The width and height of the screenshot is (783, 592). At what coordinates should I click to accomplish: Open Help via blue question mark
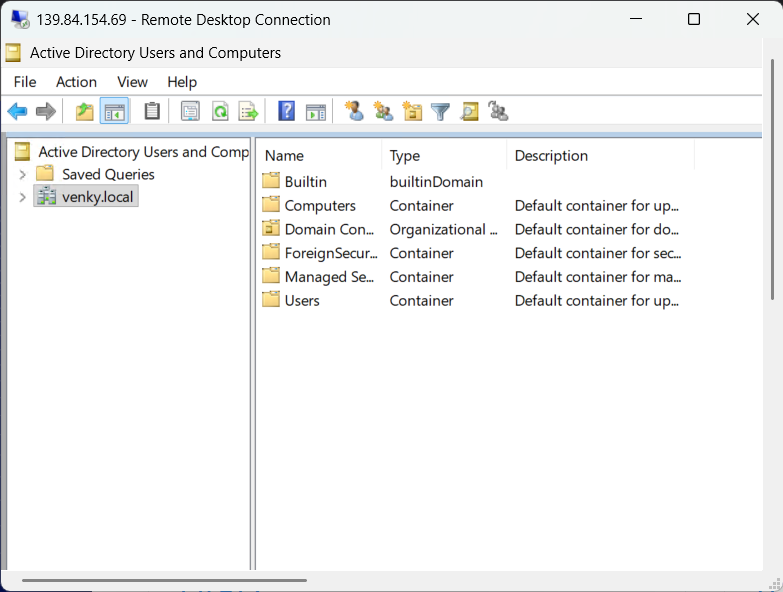click(287, 111)
